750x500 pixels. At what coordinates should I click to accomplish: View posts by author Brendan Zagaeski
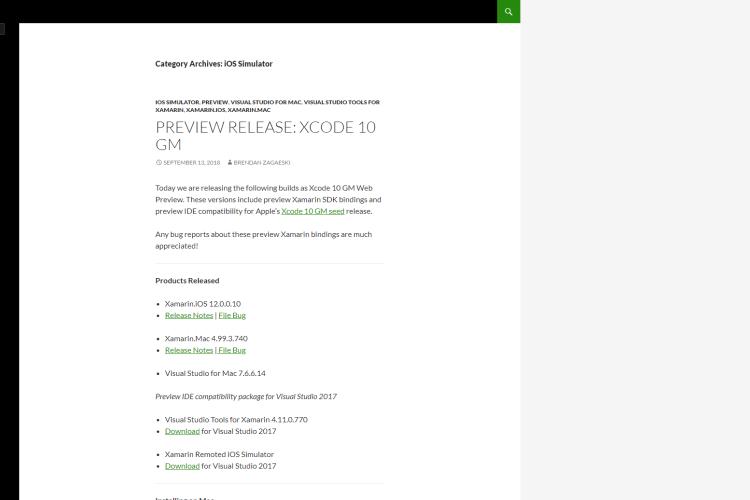tap(262, 163)
